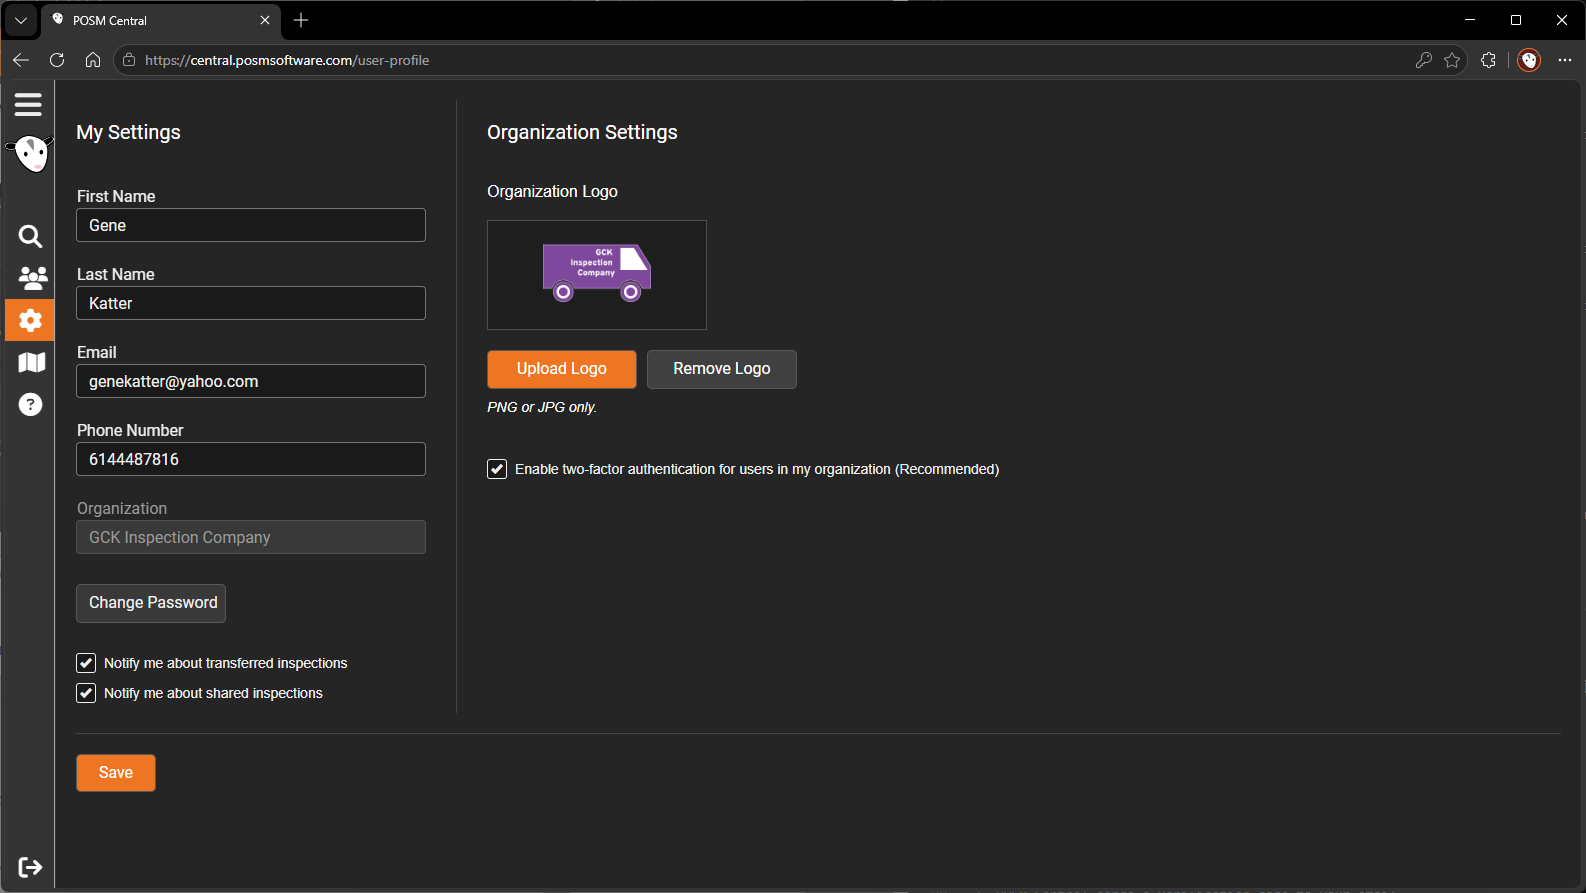Toggle Notify me about transferred inspections
Viewport: 1586px width, 893px height.
[x=86, y=663]
